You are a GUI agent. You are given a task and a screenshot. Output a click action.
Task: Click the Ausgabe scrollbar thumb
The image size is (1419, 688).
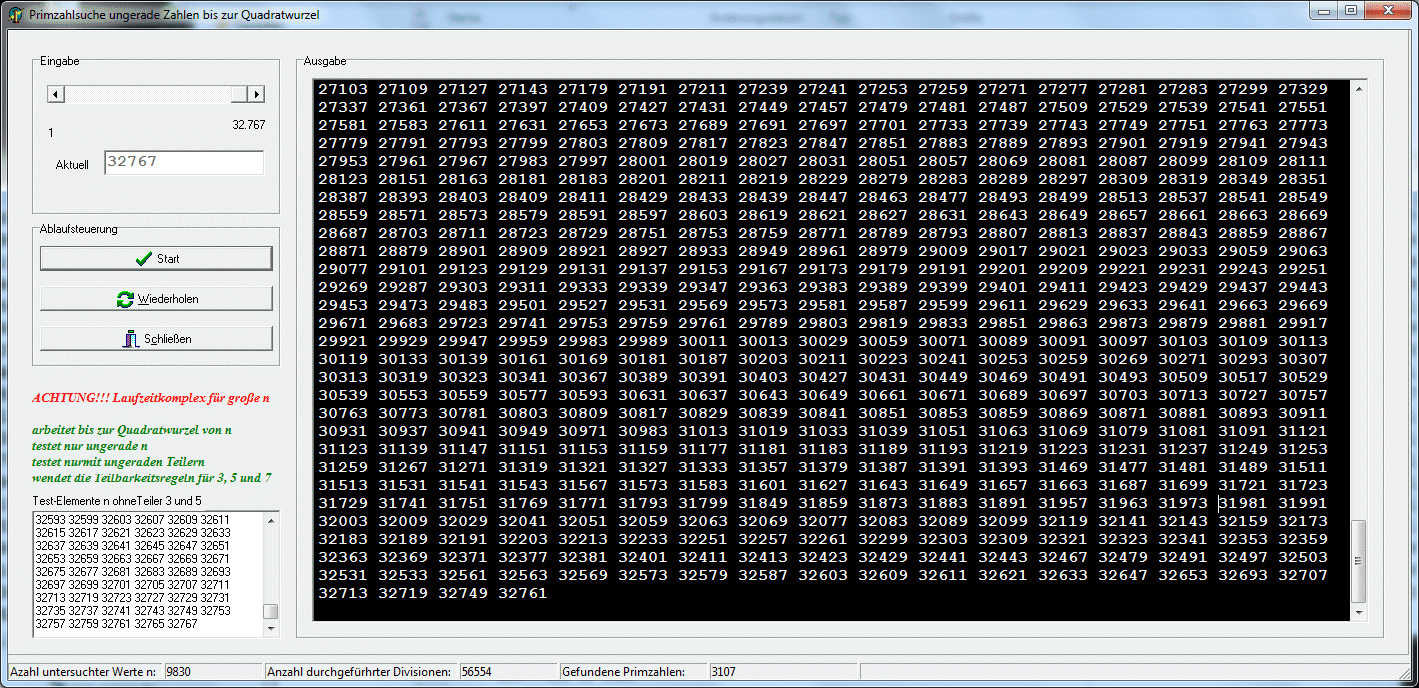[x=1357, y=560]
